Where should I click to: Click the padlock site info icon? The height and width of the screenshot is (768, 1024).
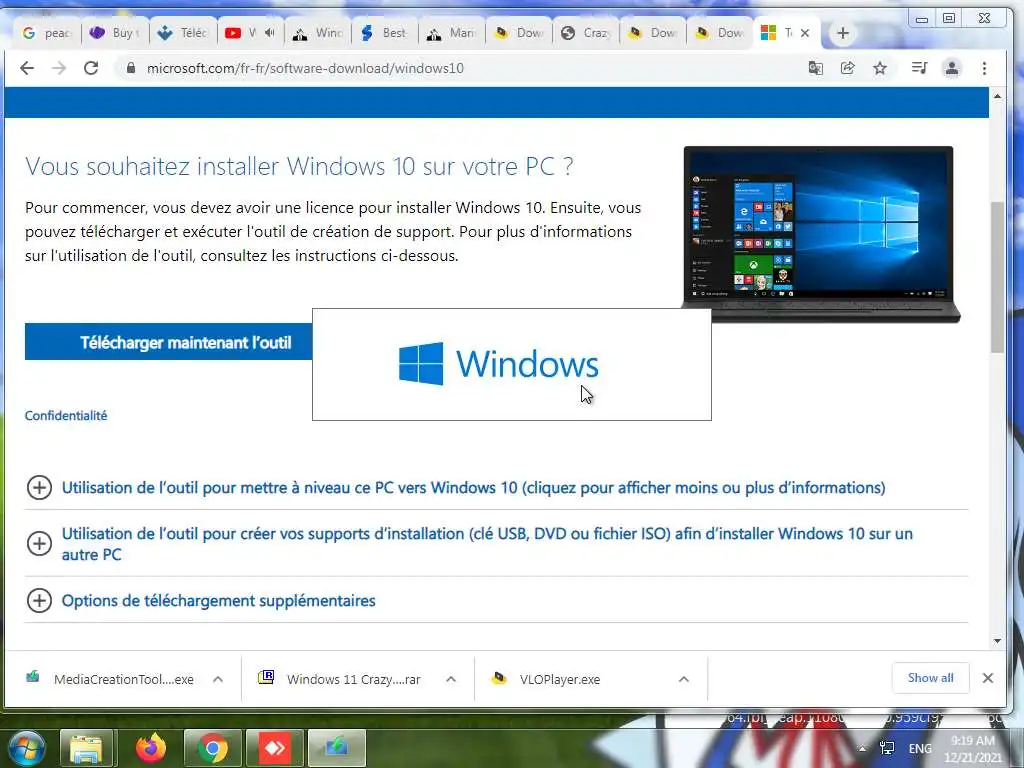click(x=131, y=68)
